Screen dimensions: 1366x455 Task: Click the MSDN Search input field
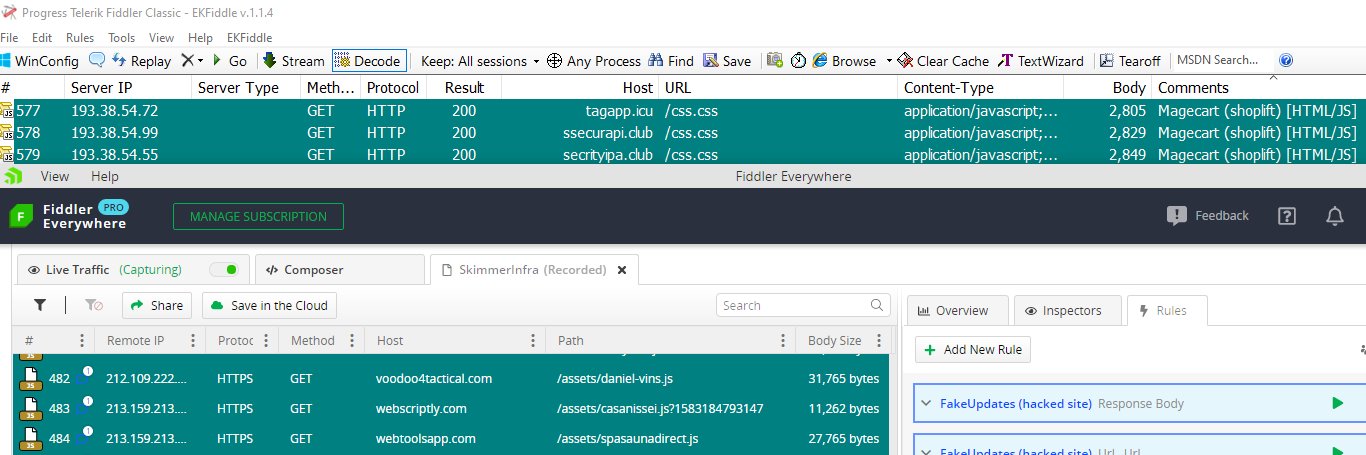coord(1222,60)
